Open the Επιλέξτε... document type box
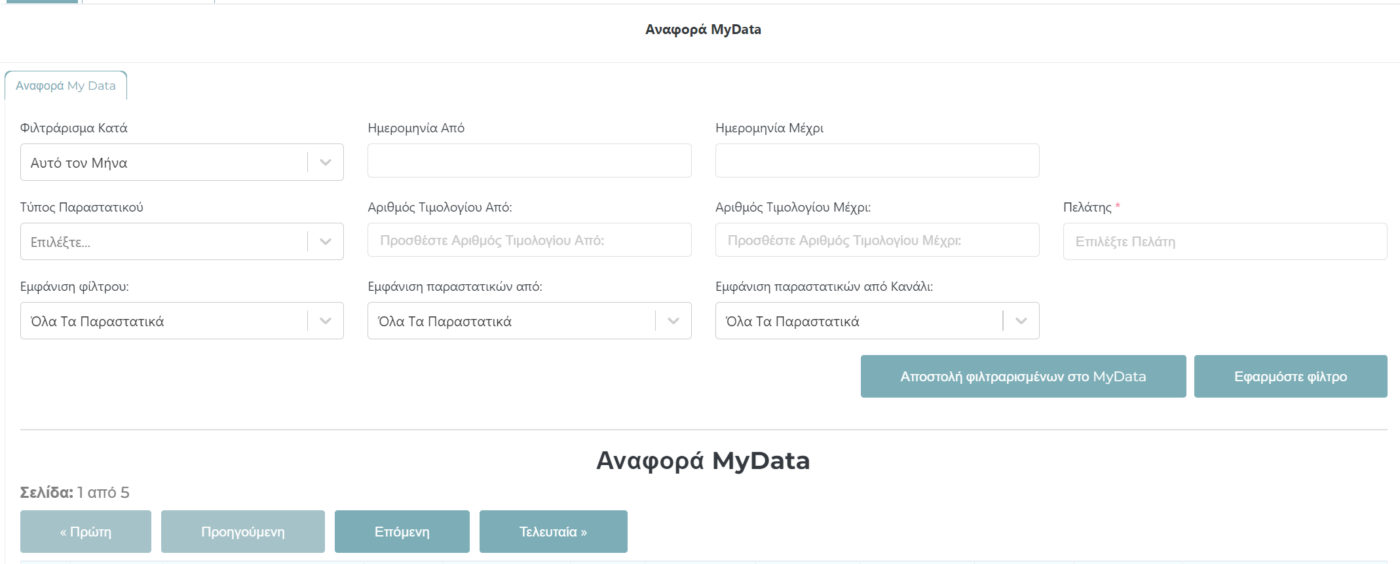1400x564 pixels. pos(182,242)
